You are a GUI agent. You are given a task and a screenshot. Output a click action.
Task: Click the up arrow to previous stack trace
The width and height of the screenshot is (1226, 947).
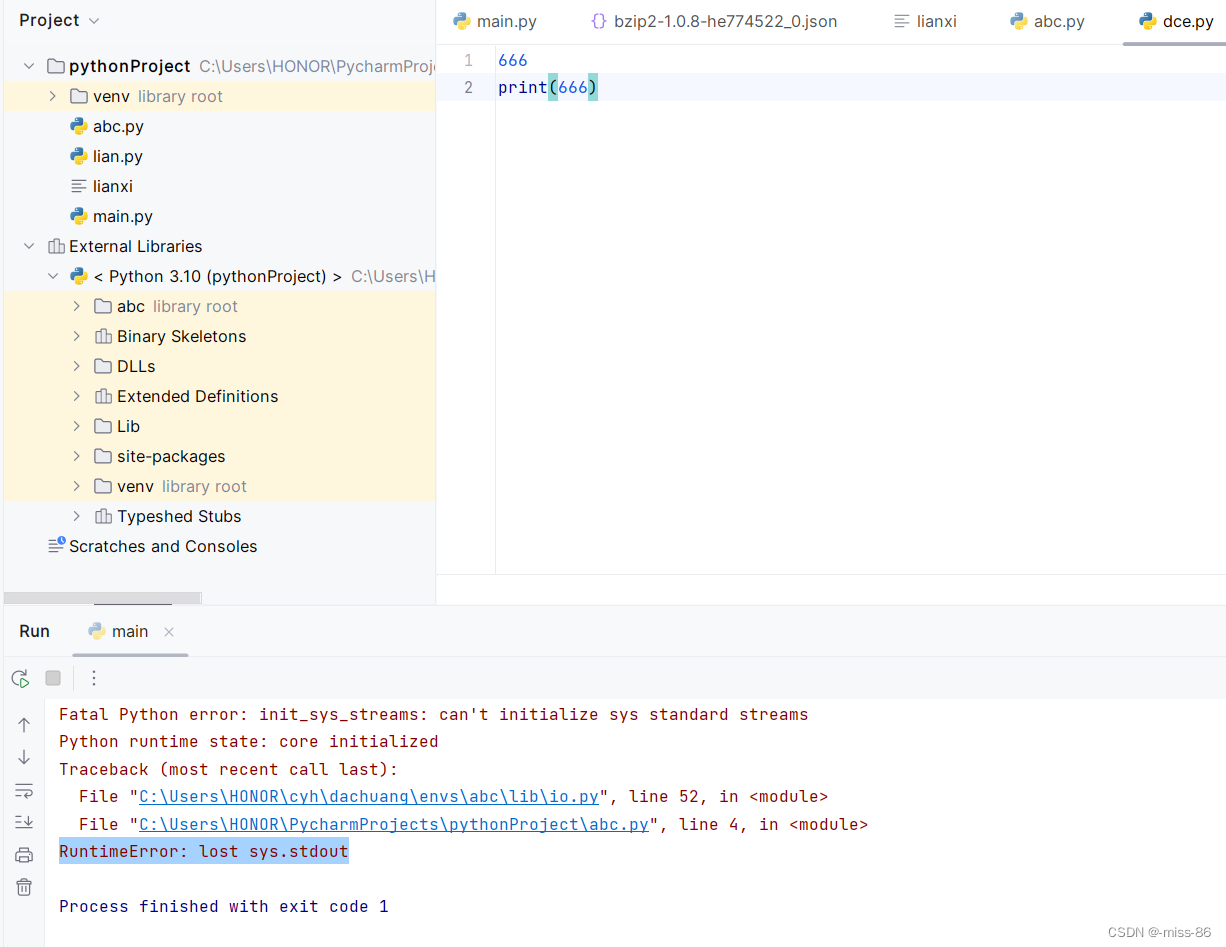click(24, 724)
